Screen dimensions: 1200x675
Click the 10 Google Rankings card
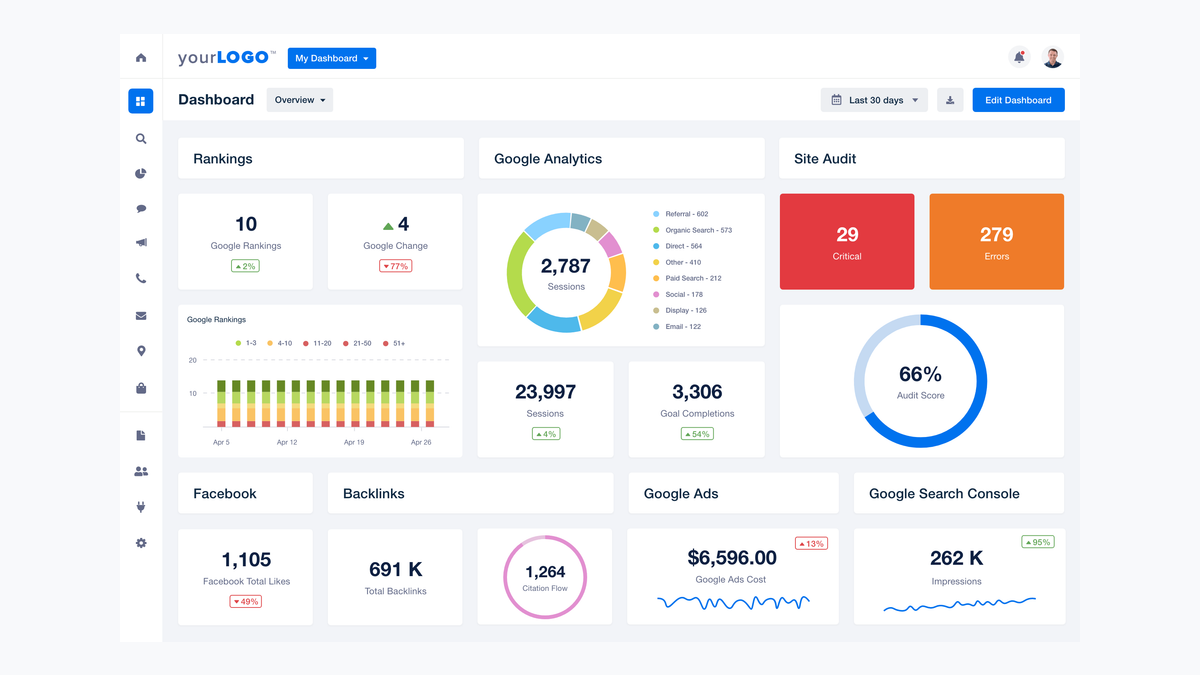pyautogui.click(x=245, y=242)
